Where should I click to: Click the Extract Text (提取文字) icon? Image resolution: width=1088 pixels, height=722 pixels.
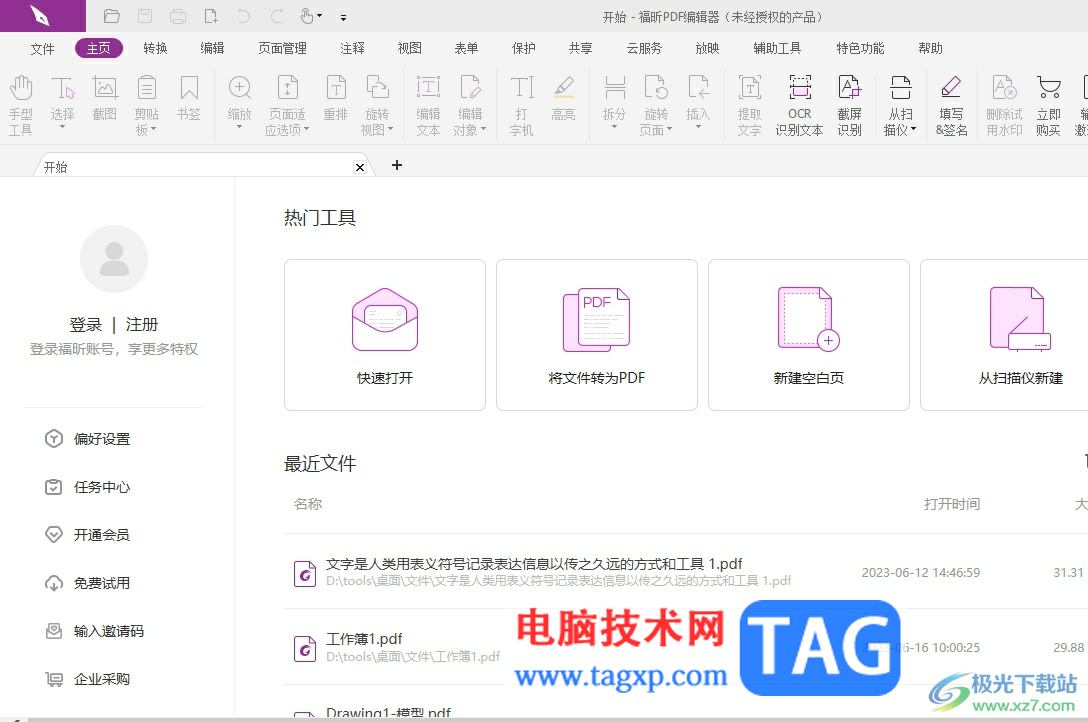[x=749, y=88]
